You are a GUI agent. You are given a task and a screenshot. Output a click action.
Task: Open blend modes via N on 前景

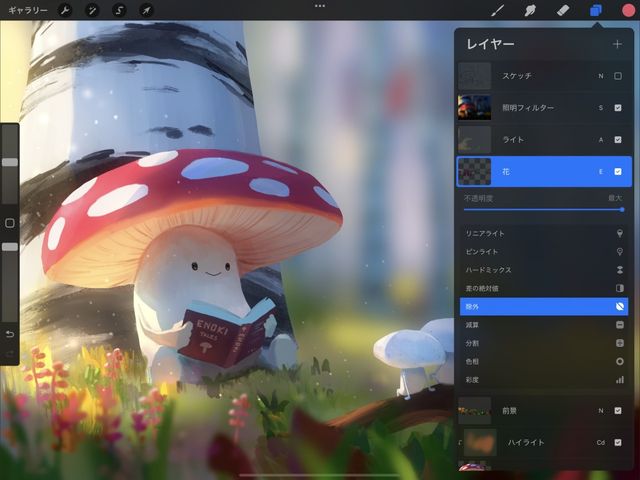(x=601, y=411)
